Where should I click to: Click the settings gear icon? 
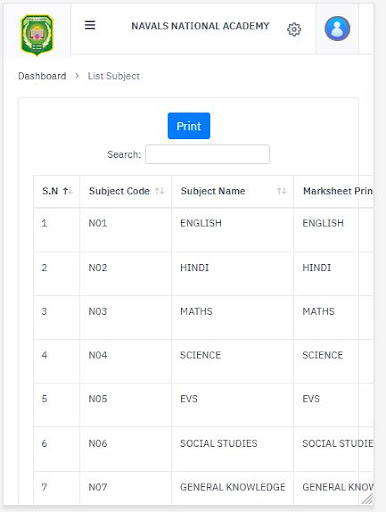coord(294,29)
